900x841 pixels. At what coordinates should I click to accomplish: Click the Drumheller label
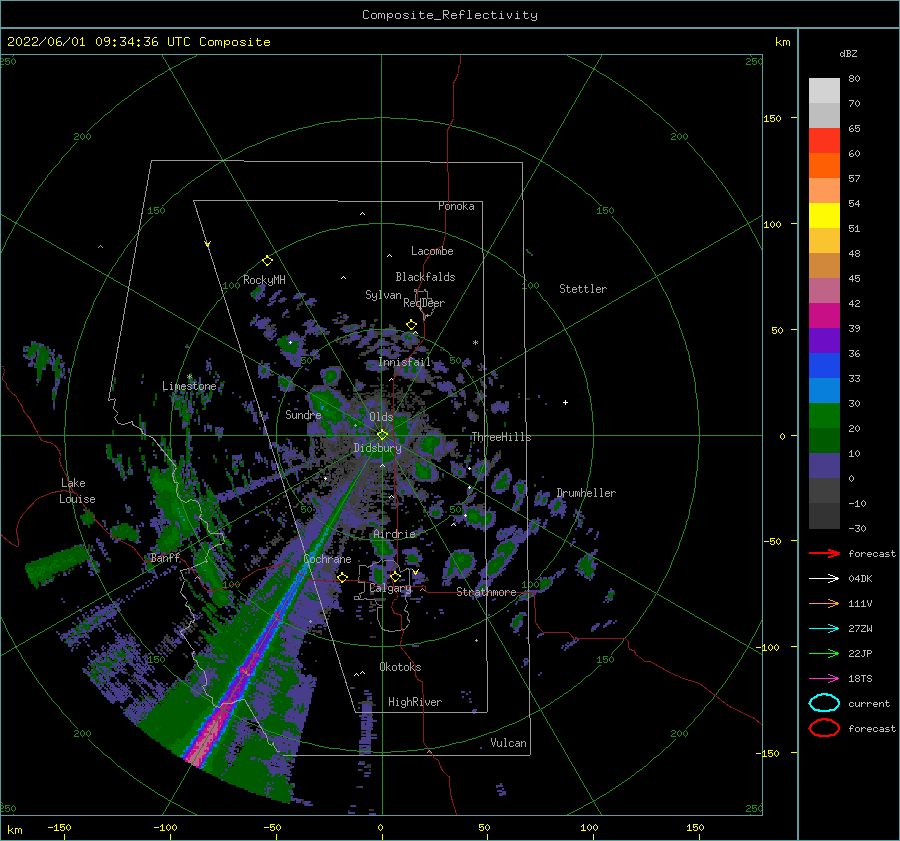[x=586, y=493]
